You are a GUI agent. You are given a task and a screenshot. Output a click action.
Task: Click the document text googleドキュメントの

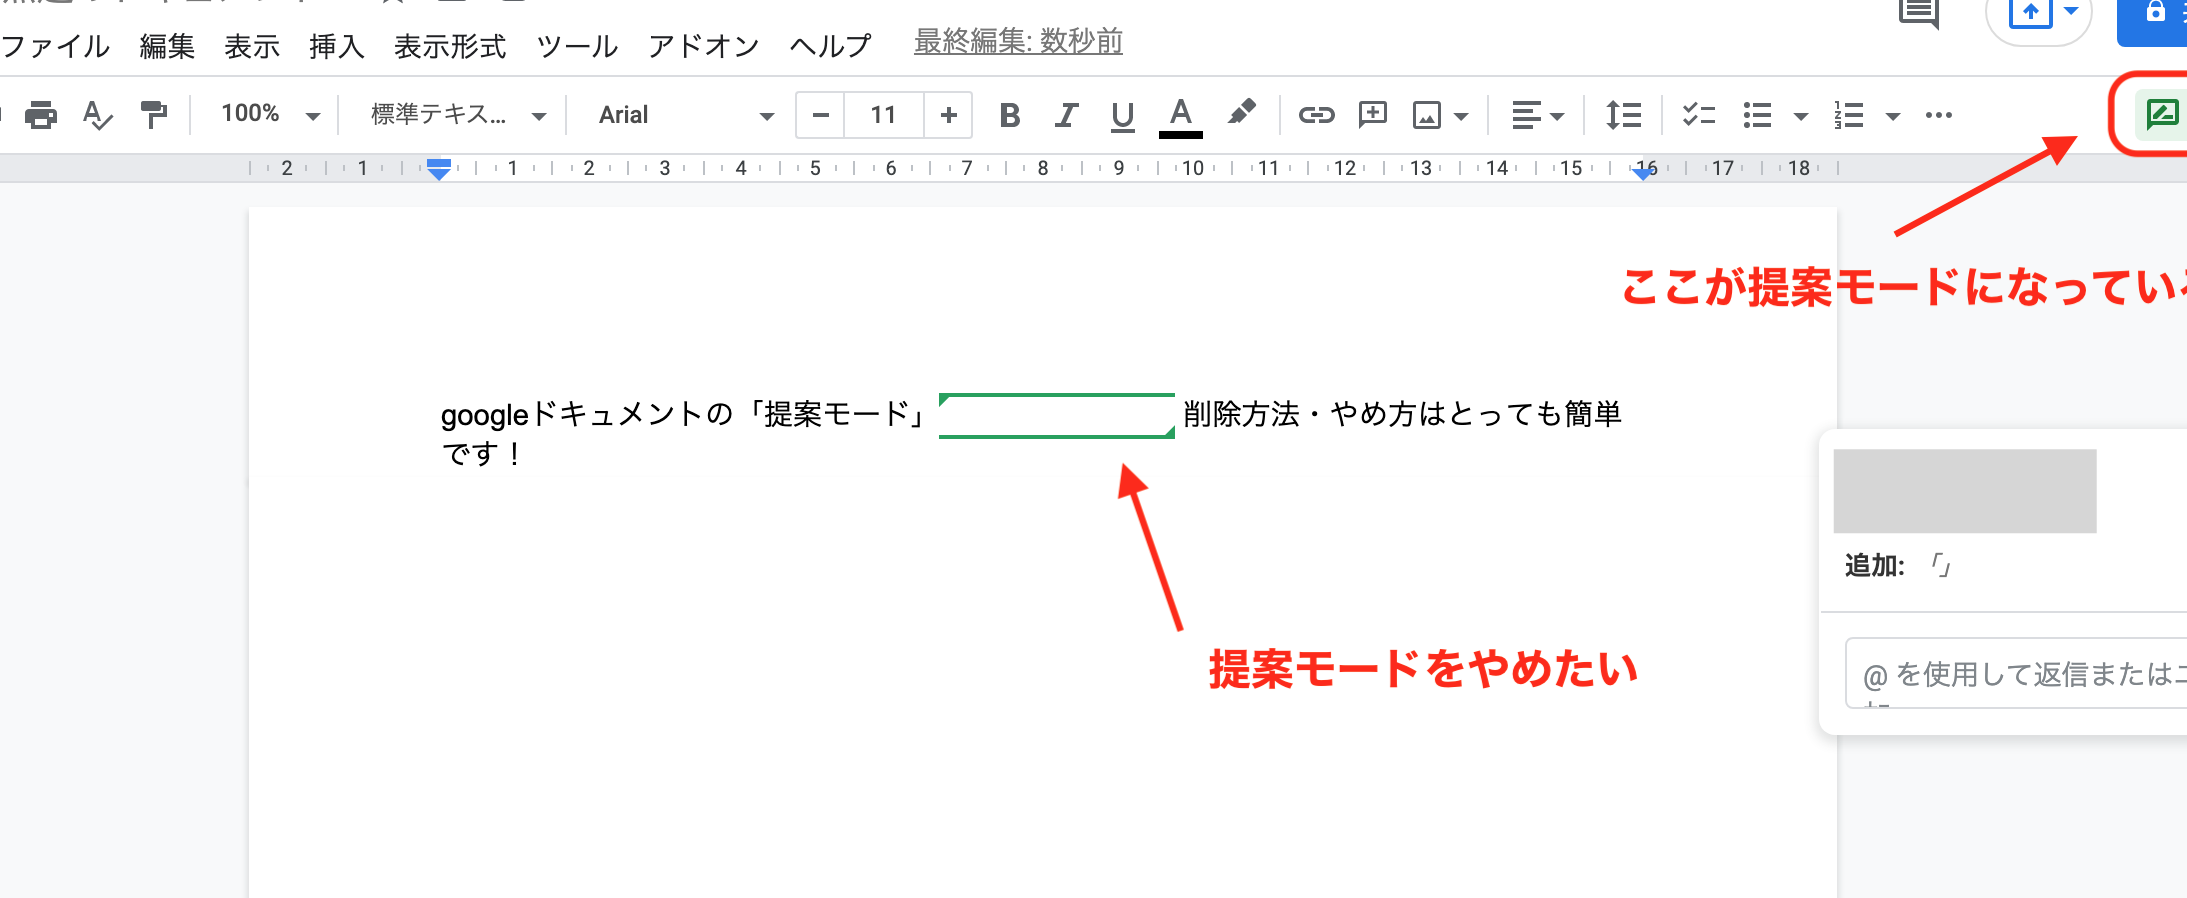(x=587, y=414)
